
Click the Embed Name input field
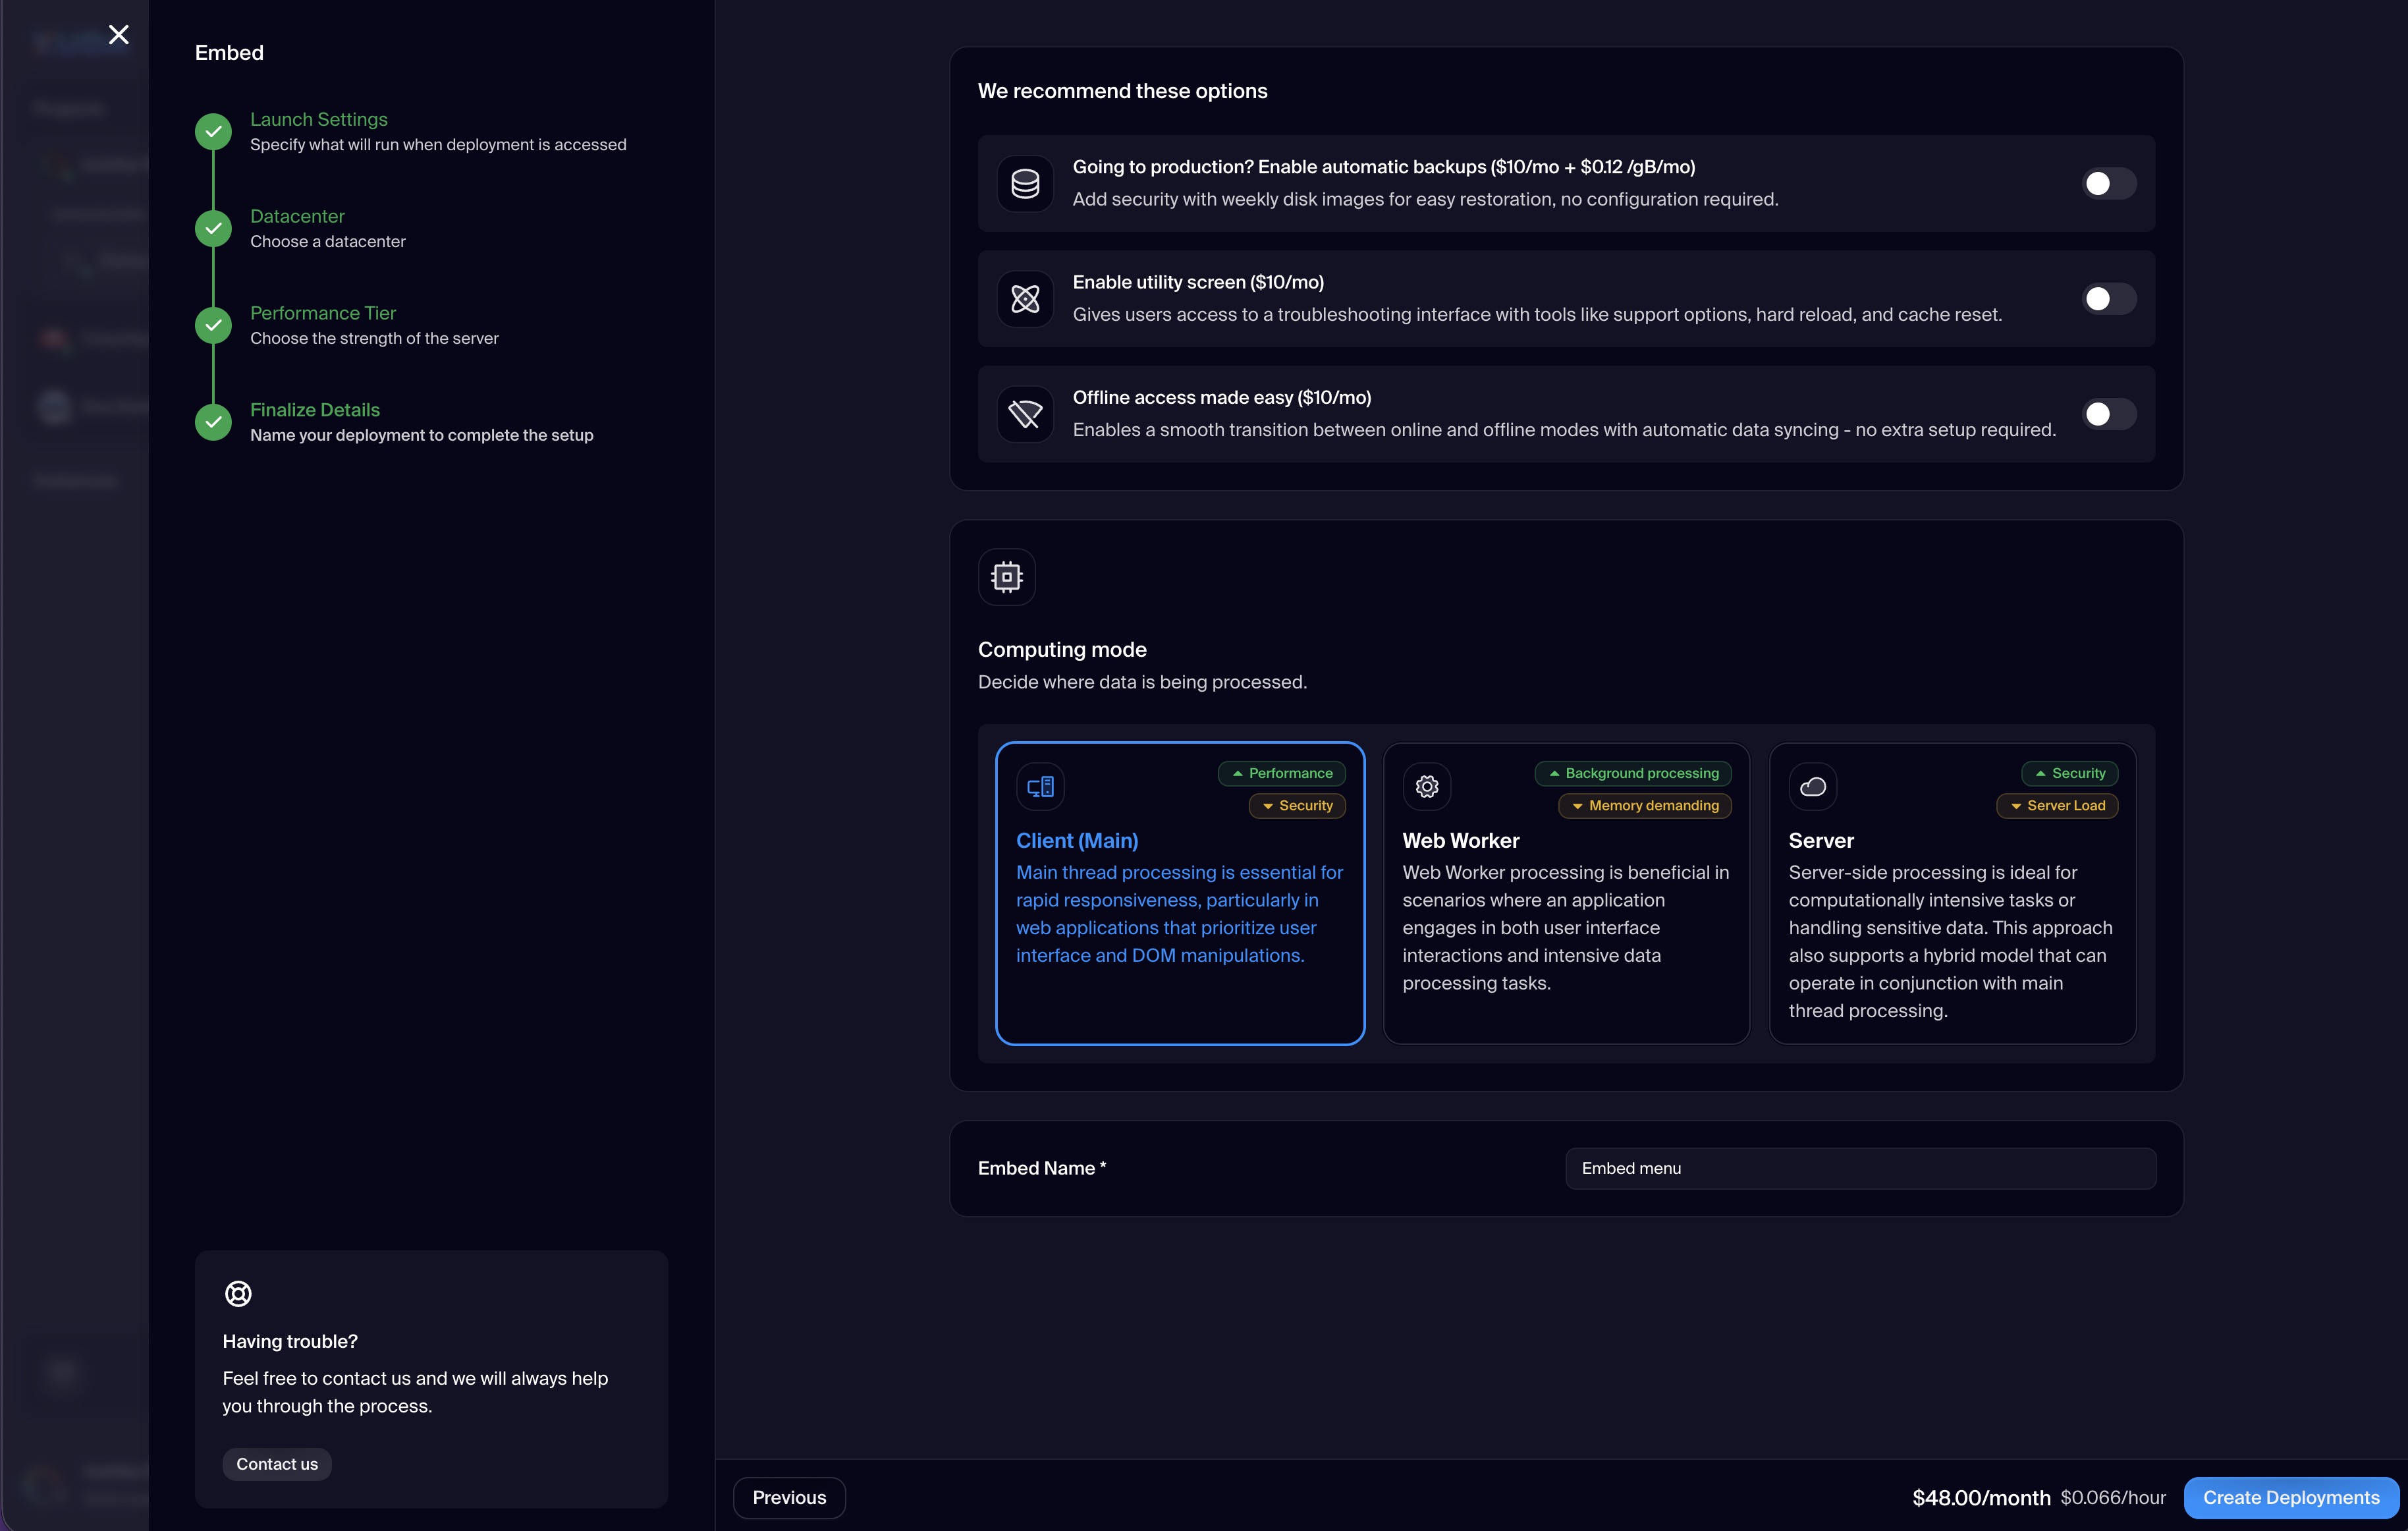1860,1168
